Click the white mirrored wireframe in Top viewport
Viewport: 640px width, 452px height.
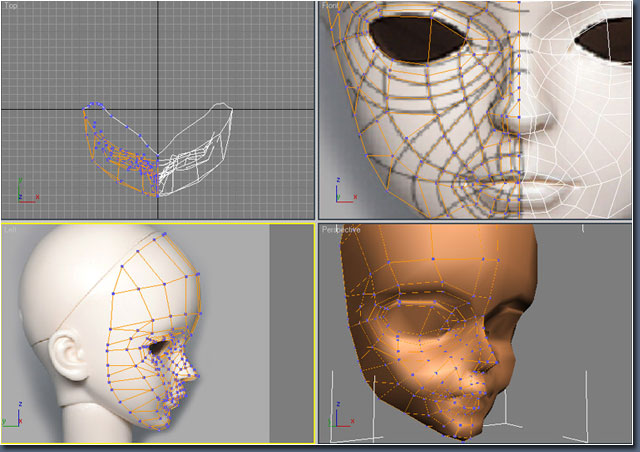(x=195, y=151)
